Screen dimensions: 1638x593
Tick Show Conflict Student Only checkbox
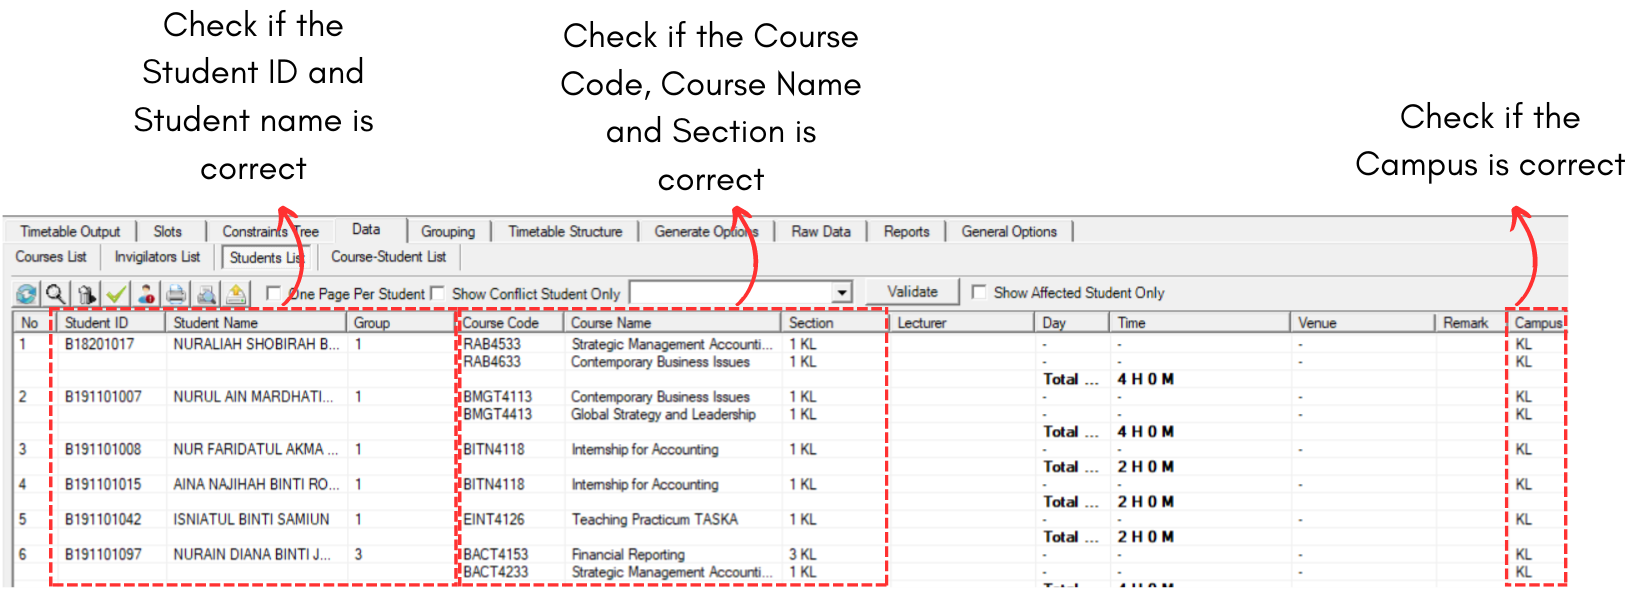[437, 293]
